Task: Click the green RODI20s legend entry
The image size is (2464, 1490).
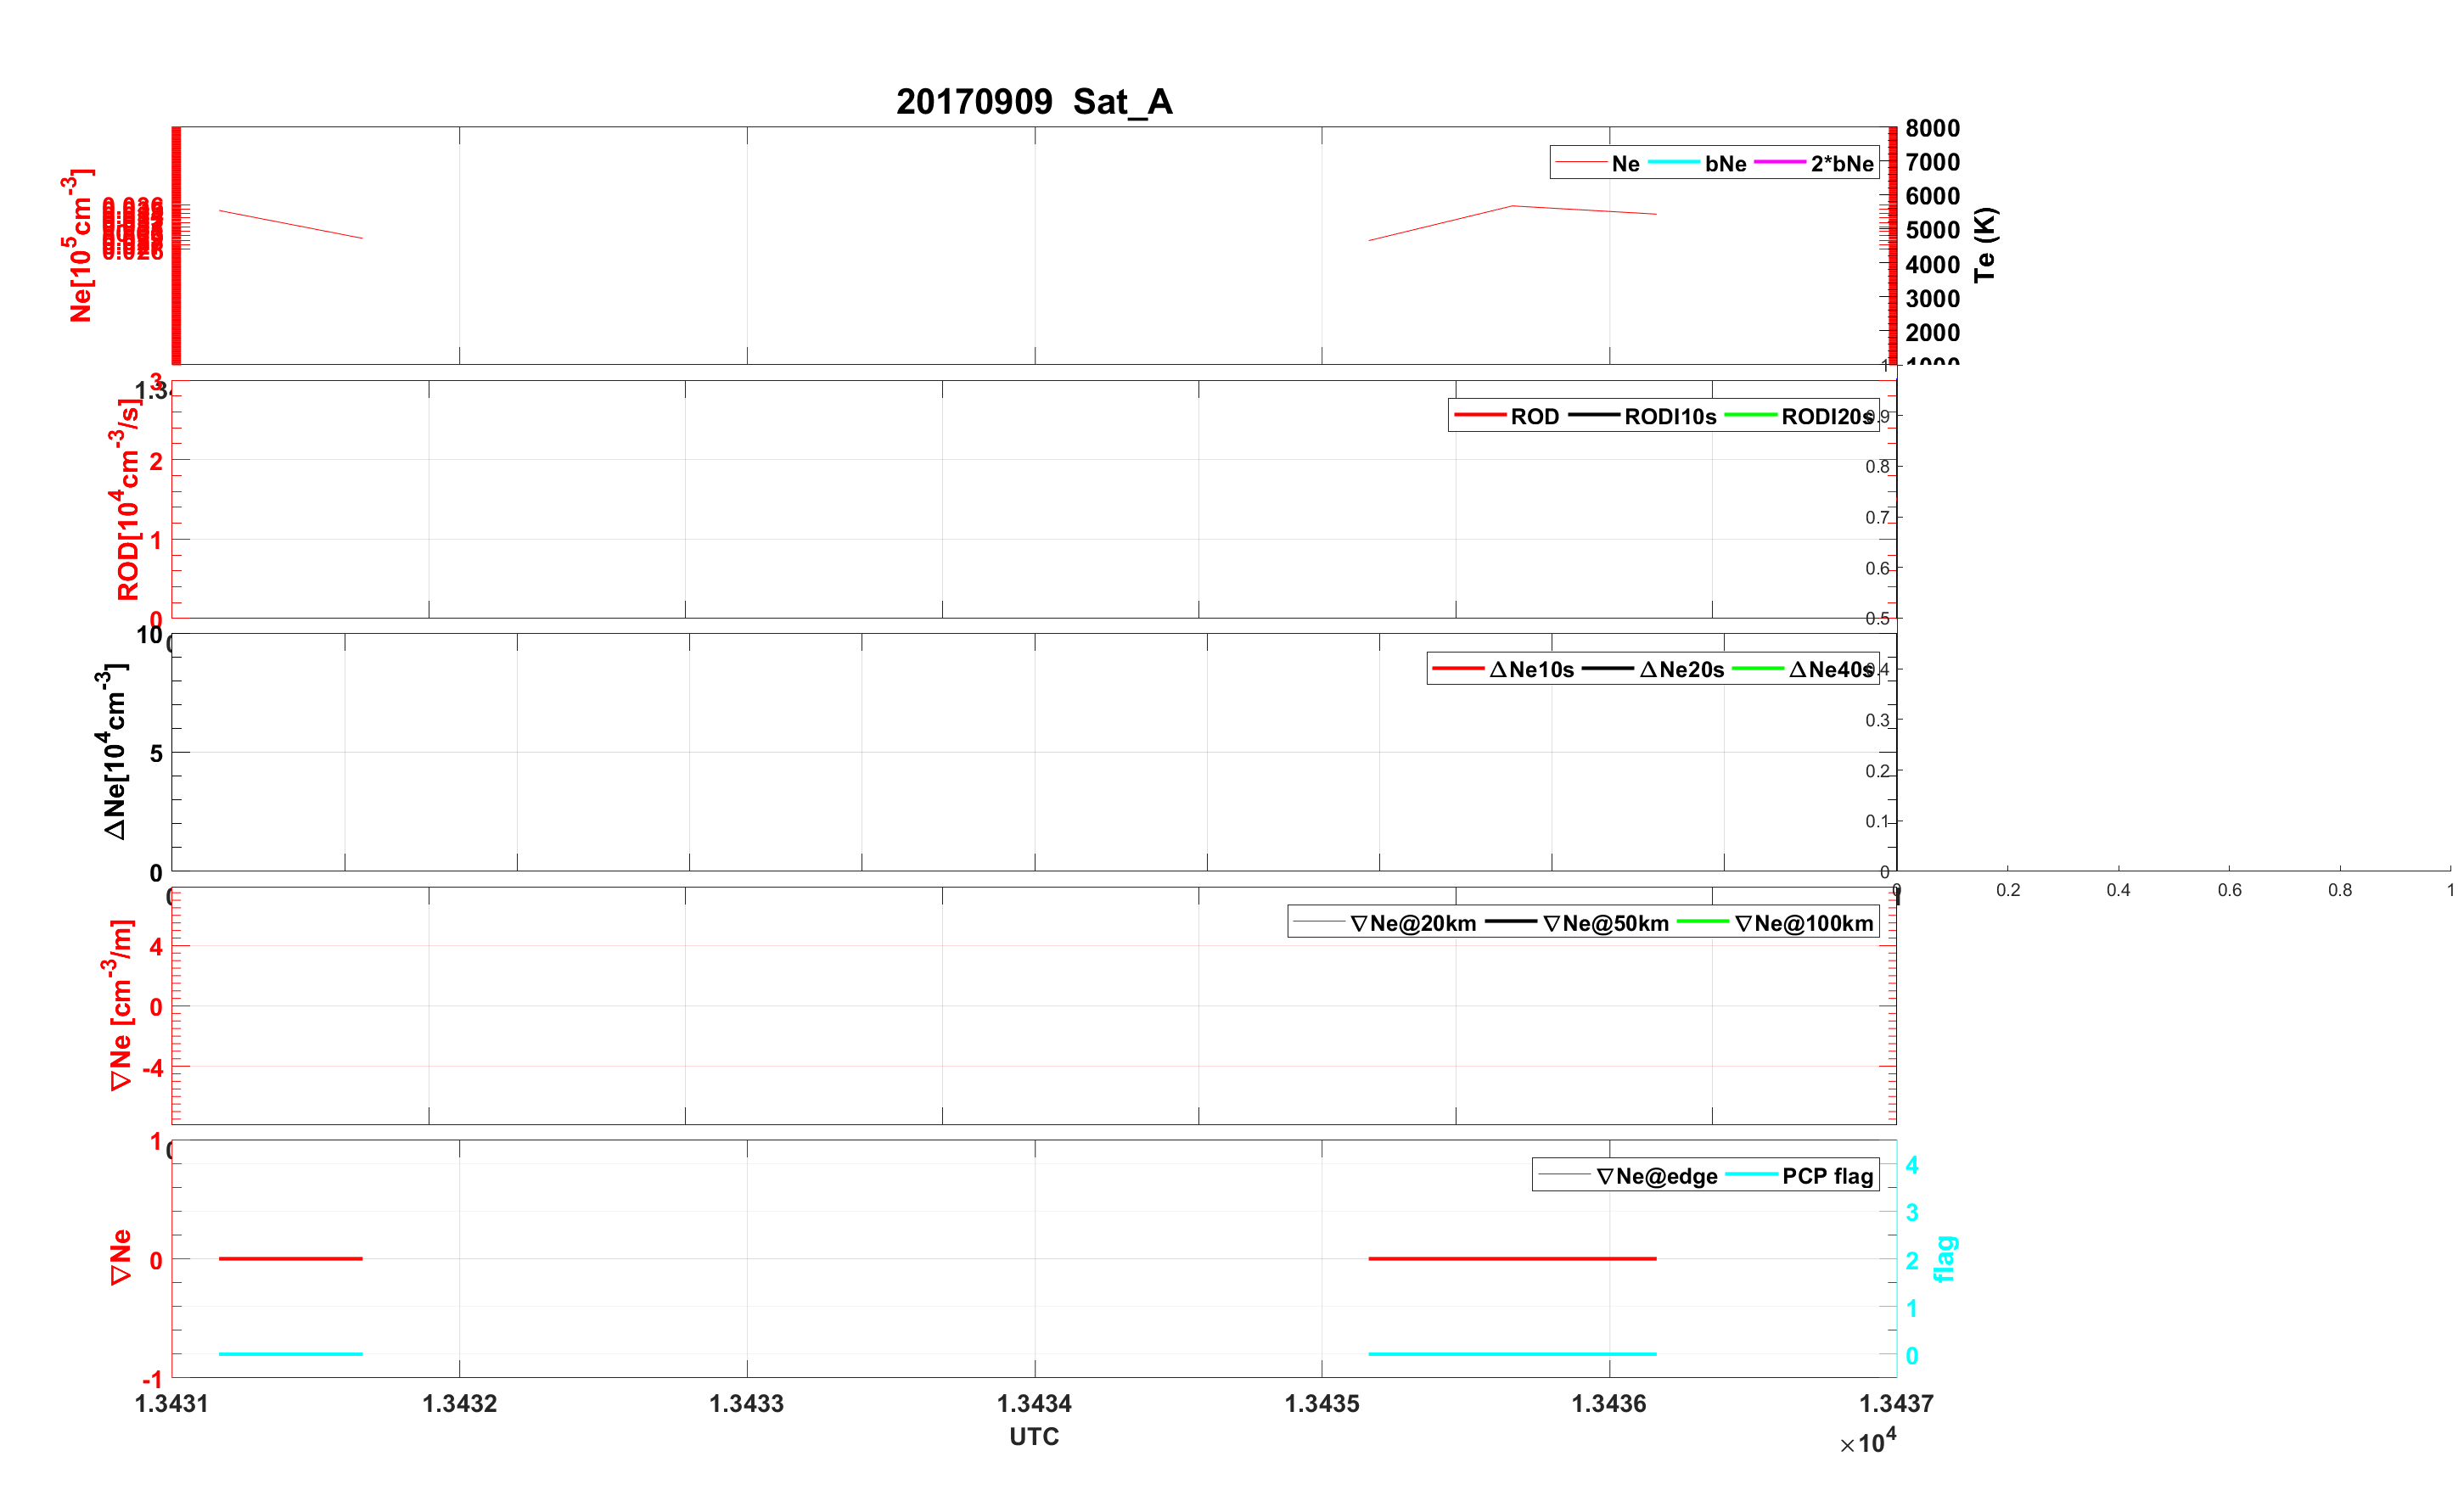Action: [x=1825, y=416]
